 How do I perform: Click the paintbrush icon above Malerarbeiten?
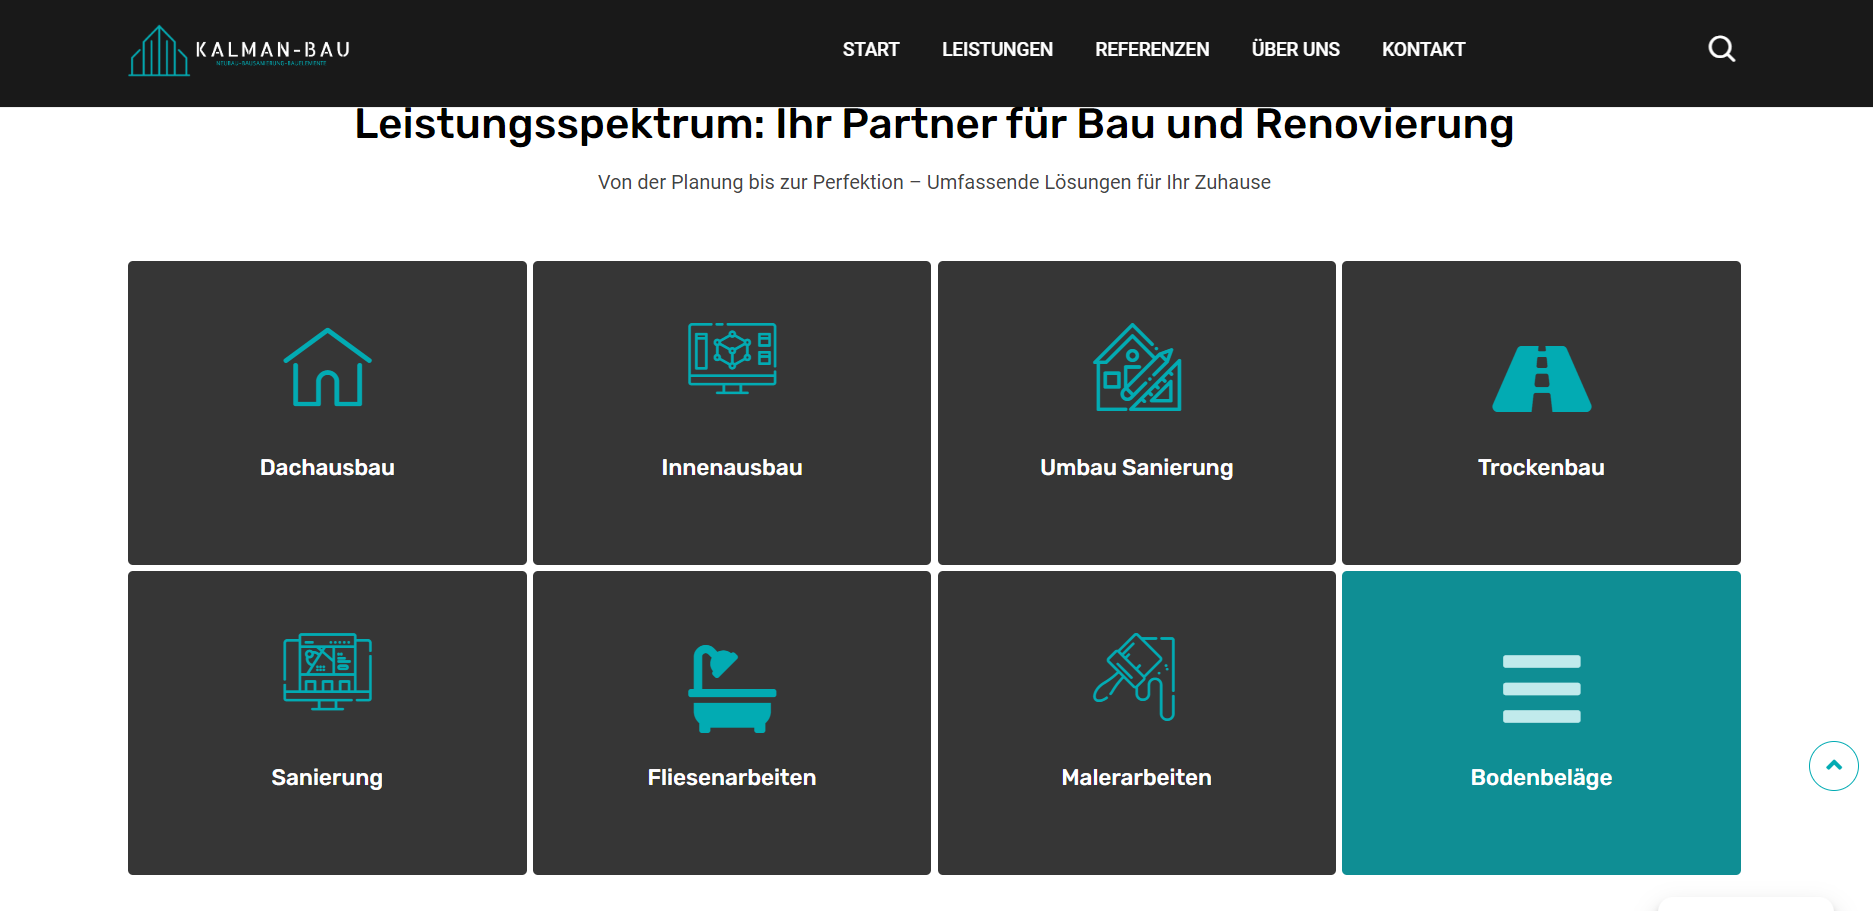click(x=1135, y=677)
